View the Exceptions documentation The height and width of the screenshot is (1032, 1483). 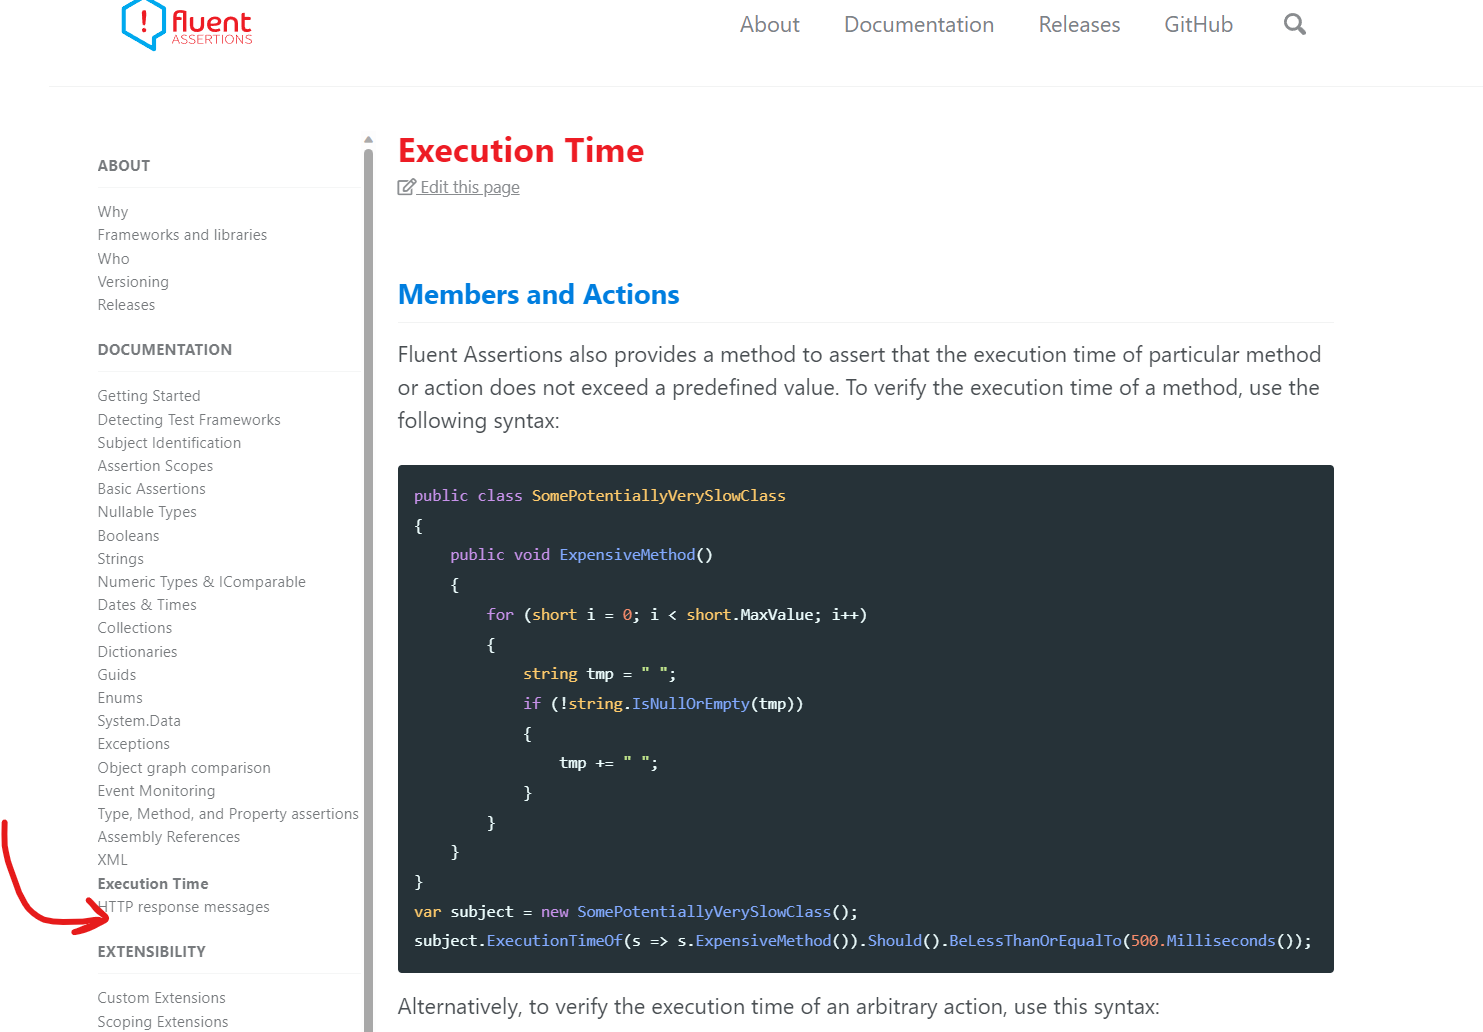pos(133,743)
